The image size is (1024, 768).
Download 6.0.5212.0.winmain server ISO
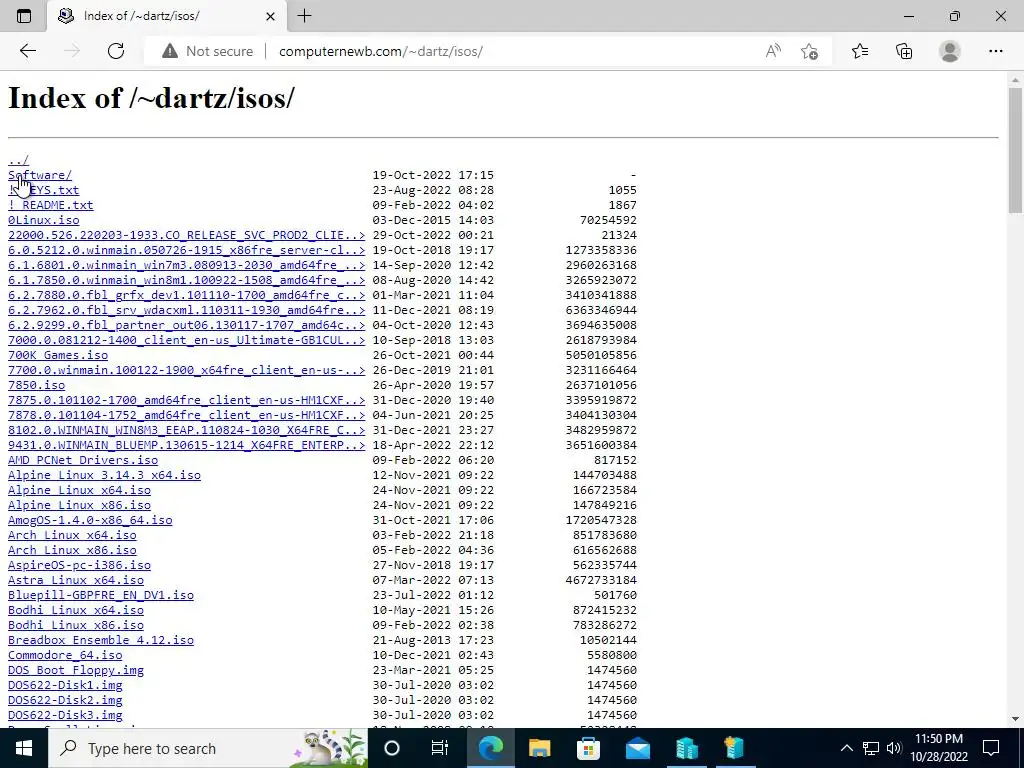pyautogui.click(x=186, y=250)
